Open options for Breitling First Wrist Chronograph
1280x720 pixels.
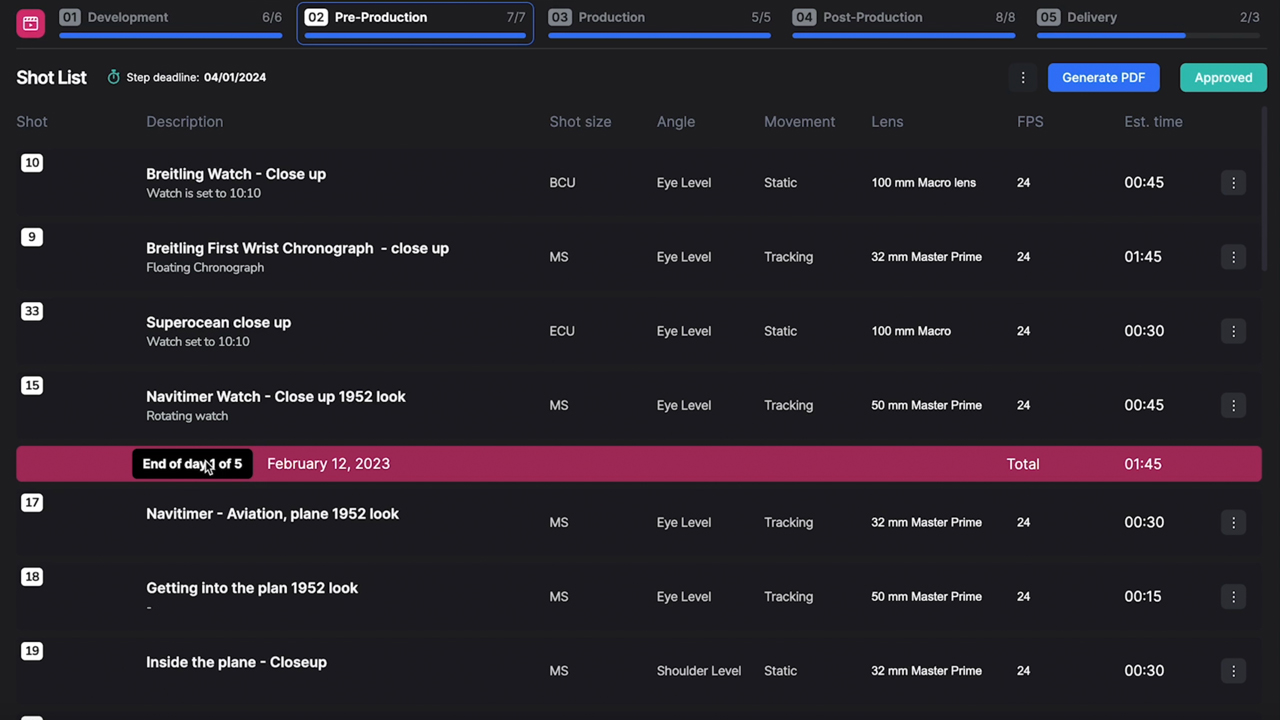[1233, 257]
